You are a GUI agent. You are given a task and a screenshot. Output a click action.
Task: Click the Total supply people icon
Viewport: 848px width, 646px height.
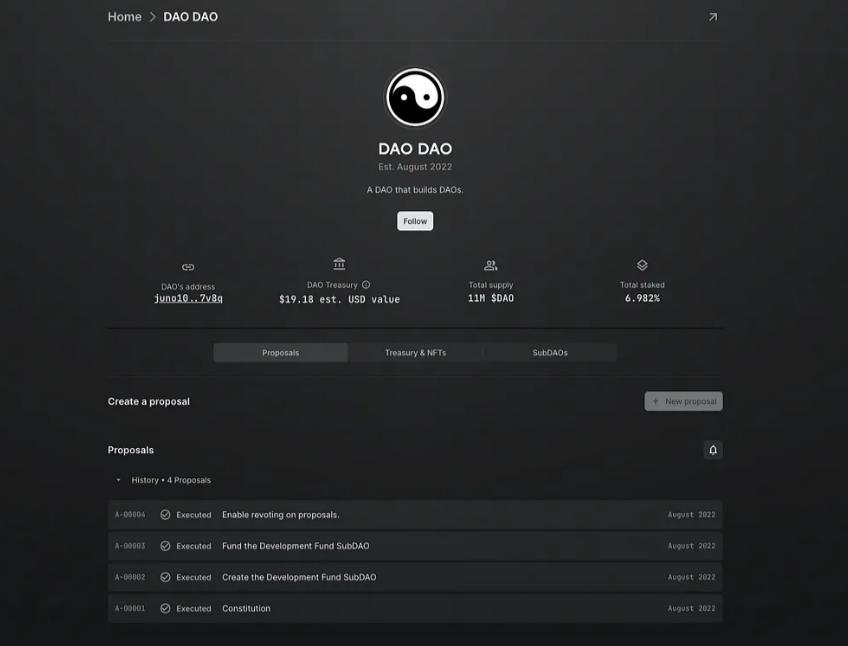(x=490, y=265)
